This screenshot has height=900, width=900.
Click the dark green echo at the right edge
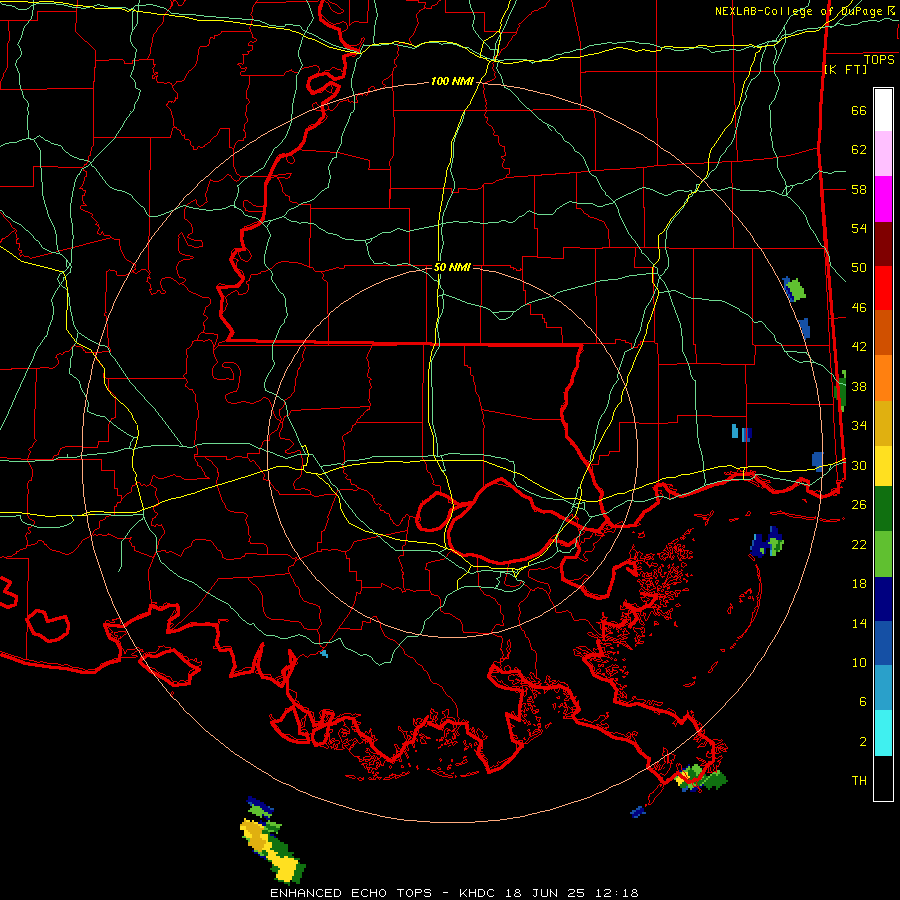(x=840, y=391)
